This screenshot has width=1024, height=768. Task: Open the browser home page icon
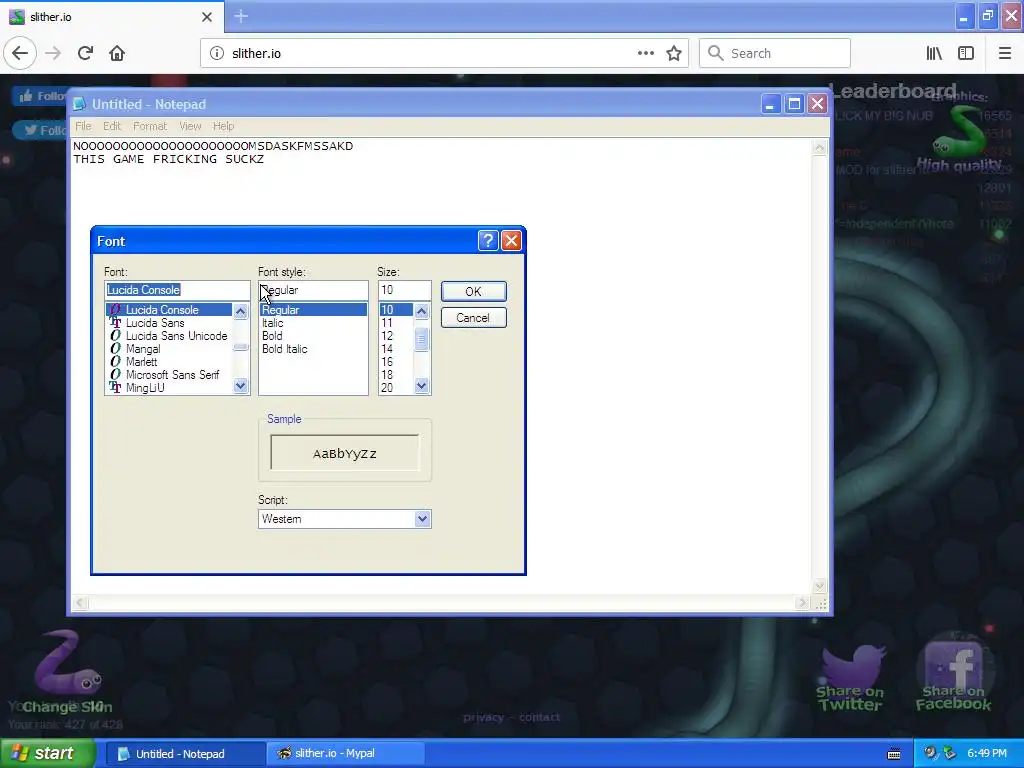tap(117, 53)
